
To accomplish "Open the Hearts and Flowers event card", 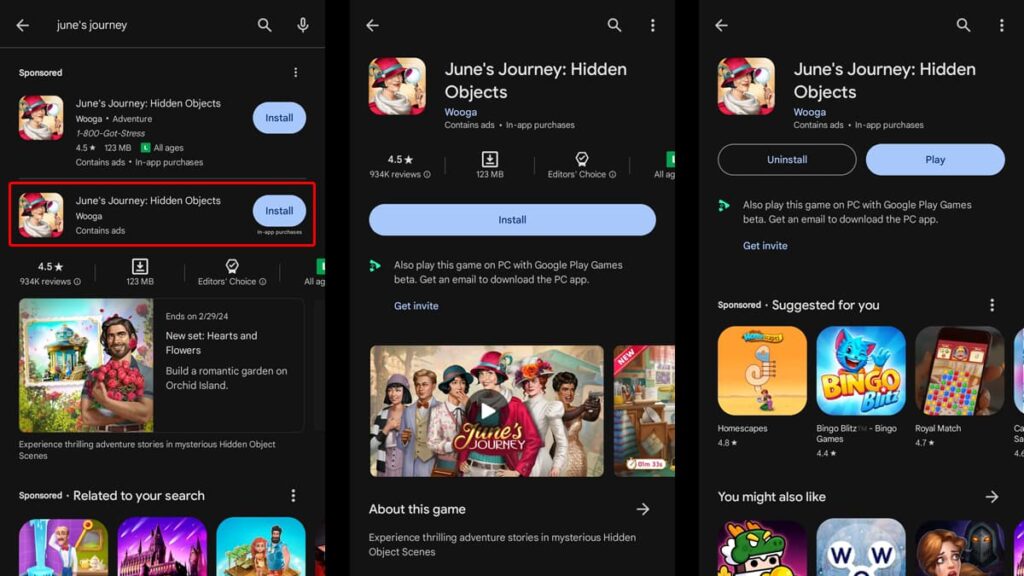I will 161,365.
